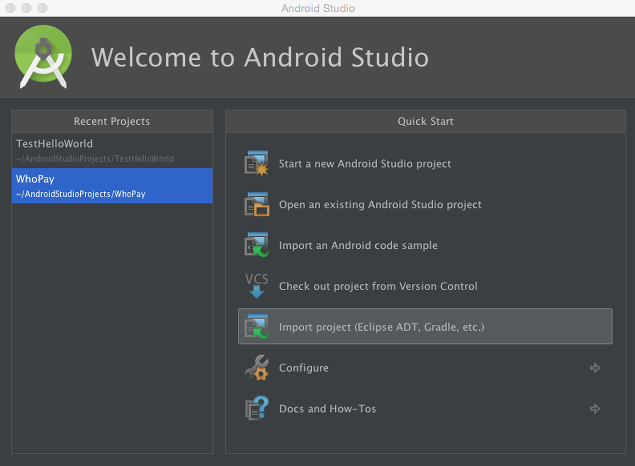Screen dimensions: 635x466
Task: Click the ~/AndroidStudioProjects/WhoPay path text
Action: 81,194
